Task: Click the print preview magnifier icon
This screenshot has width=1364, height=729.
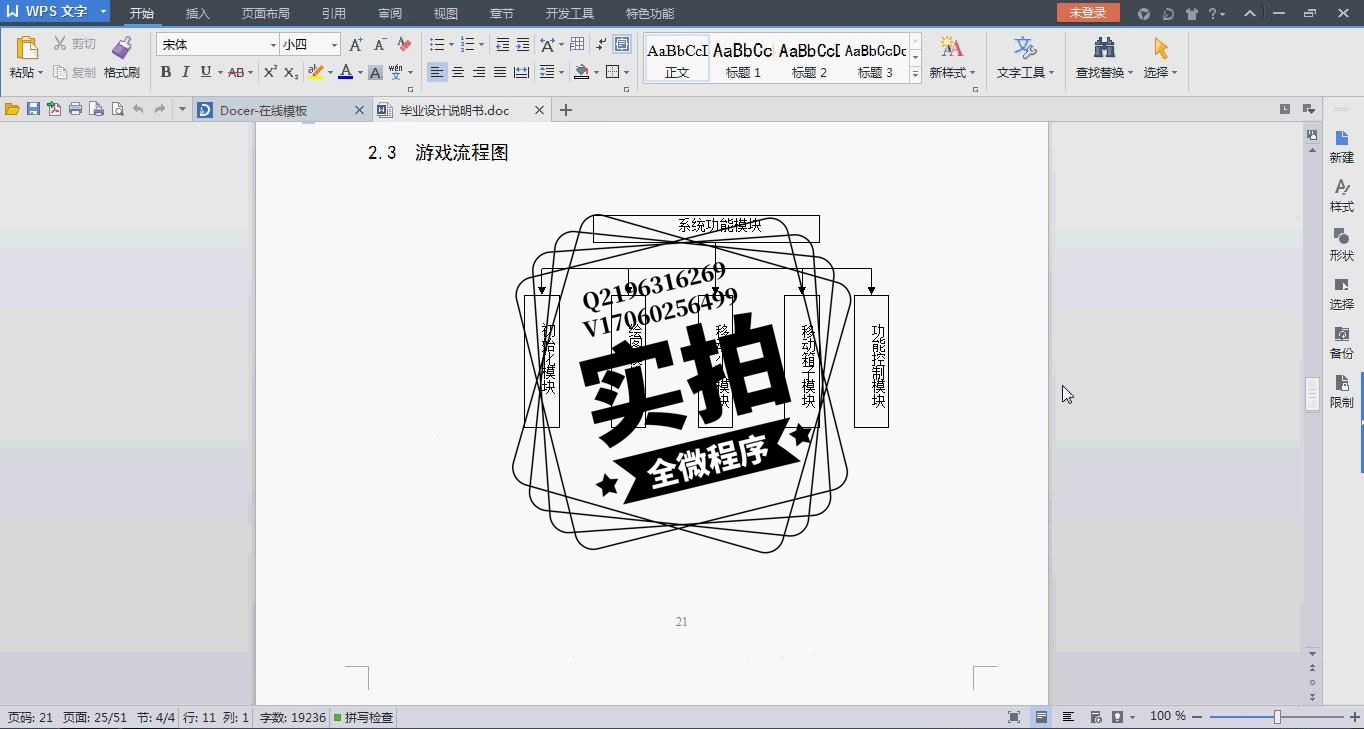Action: pos(117,110)
